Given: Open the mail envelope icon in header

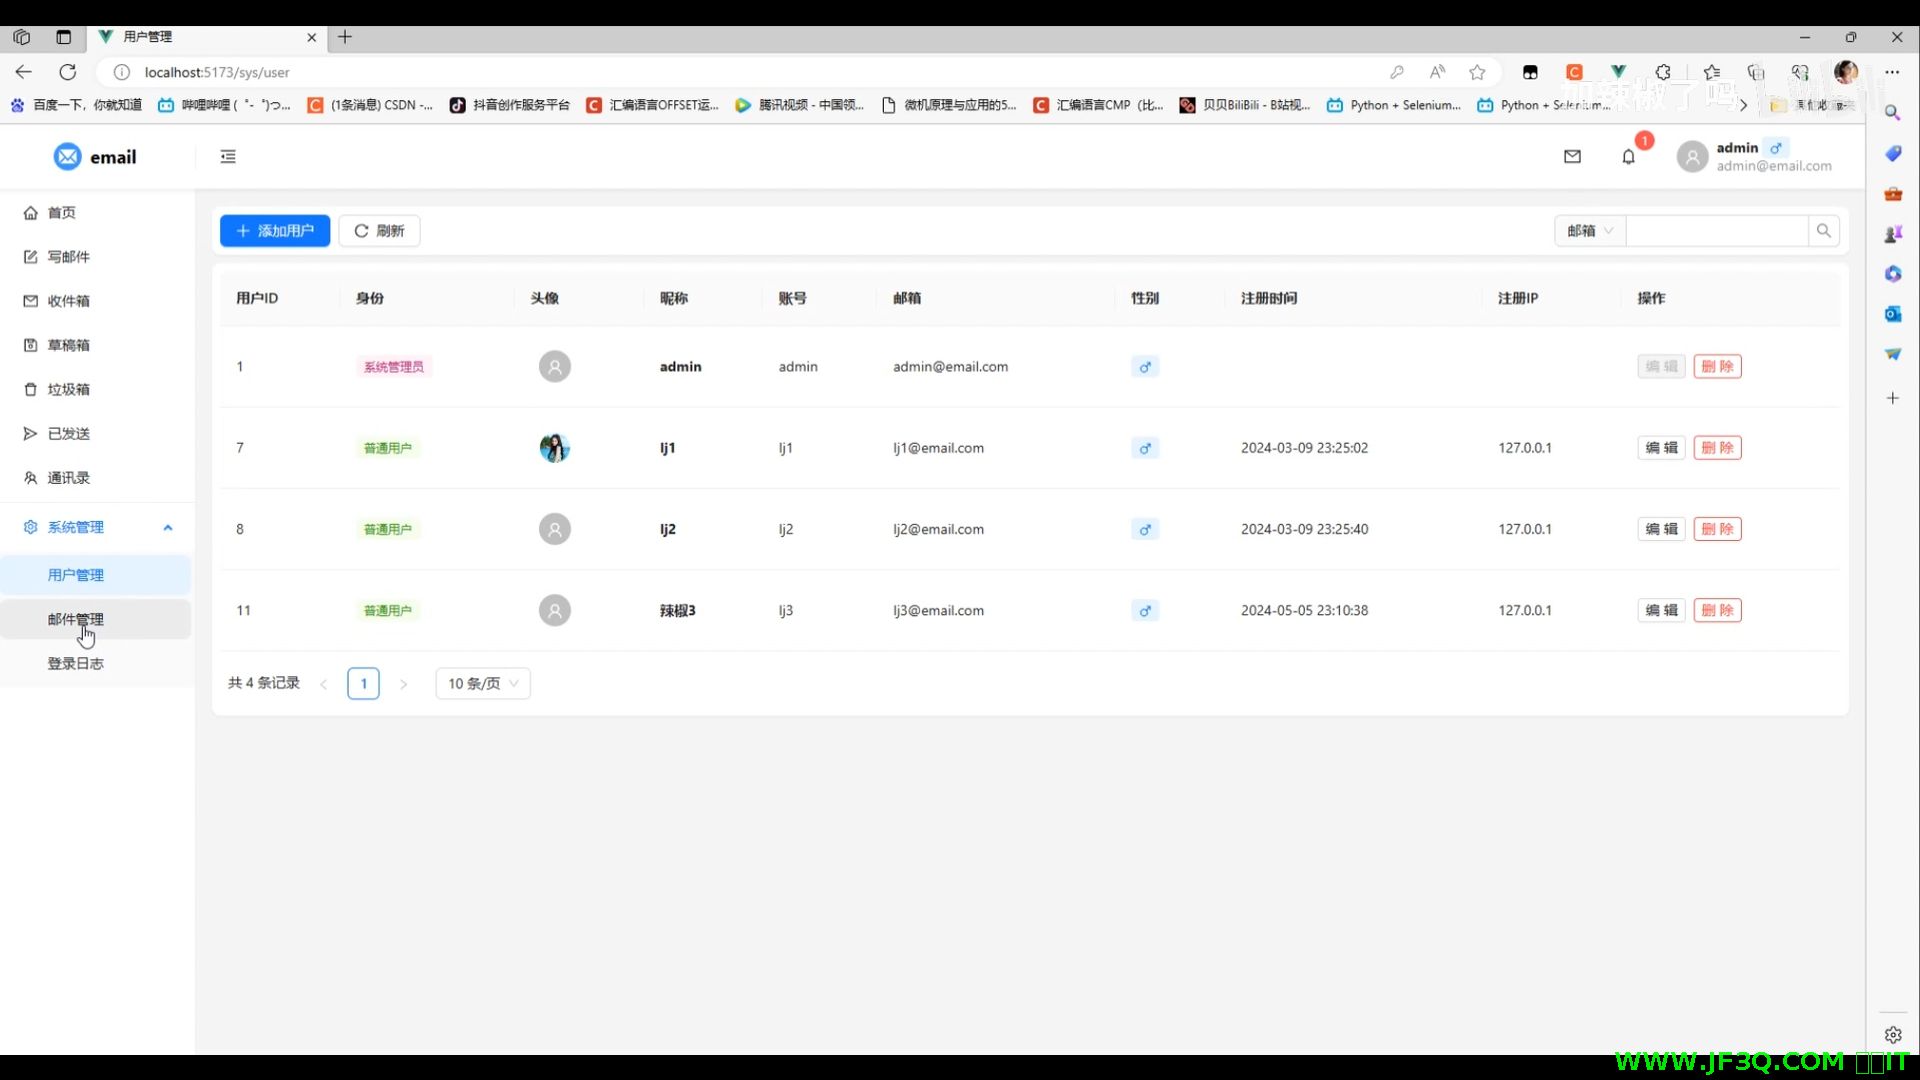Looking at the screenshot, I should [1572, 156].
